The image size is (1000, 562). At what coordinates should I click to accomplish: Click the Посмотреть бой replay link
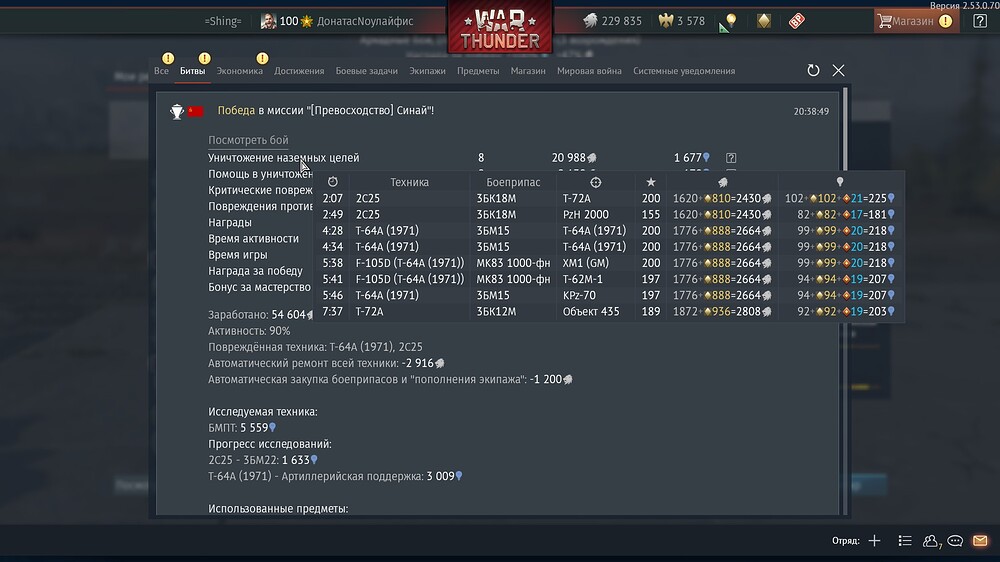pos(248,140)
